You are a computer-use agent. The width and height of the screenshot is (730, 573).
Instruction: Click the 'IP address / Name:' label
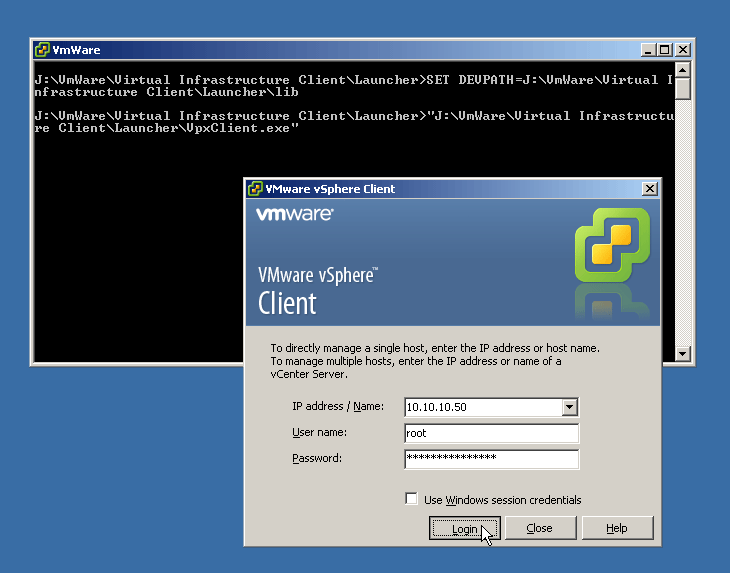coord(338,406)
